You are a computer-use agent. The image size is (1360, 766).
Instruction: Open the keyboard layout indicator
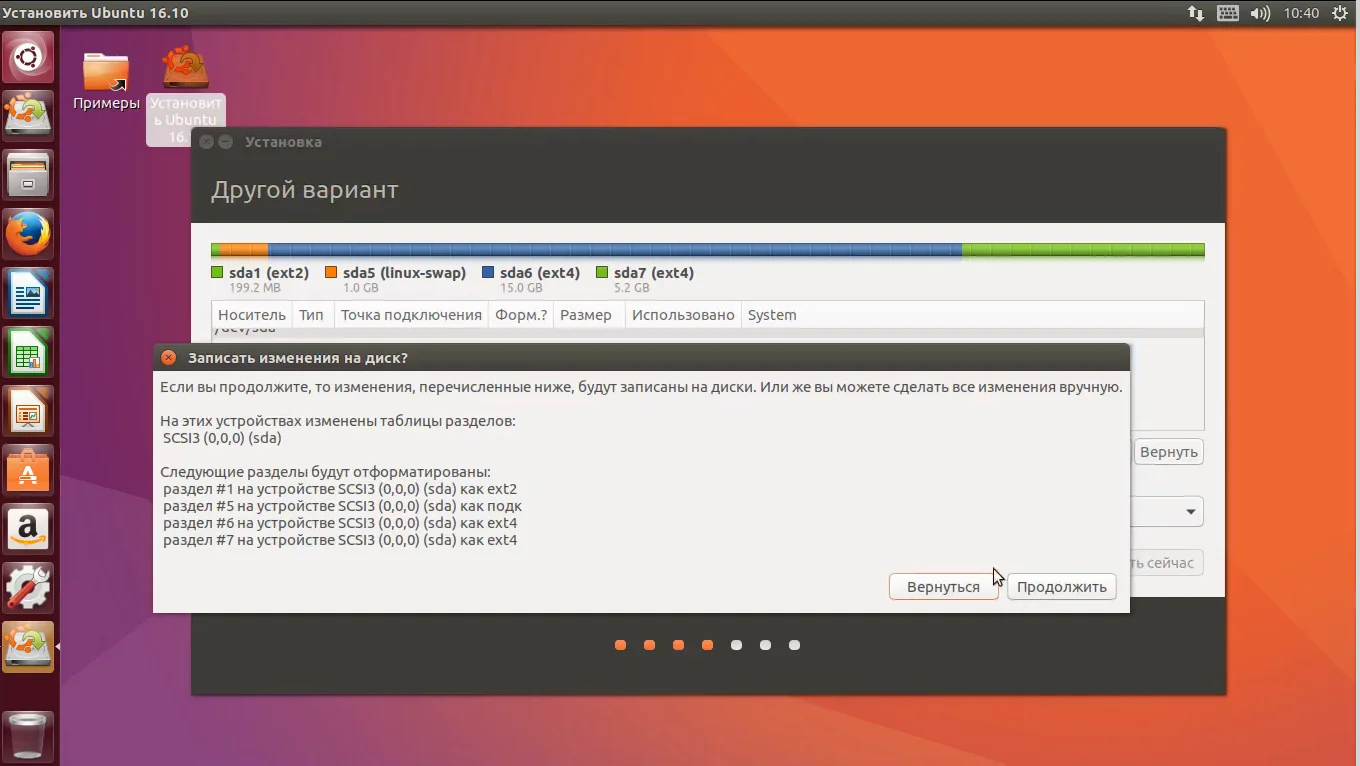pos(1228,13)
